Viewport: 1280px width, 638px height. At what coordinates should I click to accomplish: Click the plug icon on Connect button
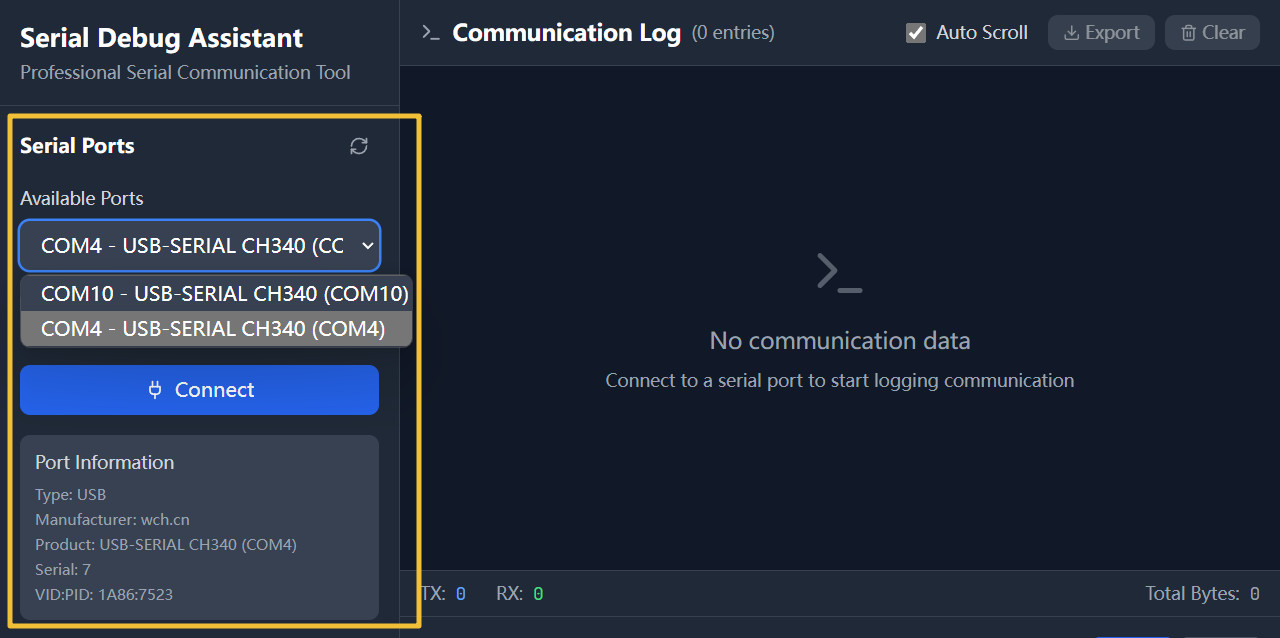point(155,390)
